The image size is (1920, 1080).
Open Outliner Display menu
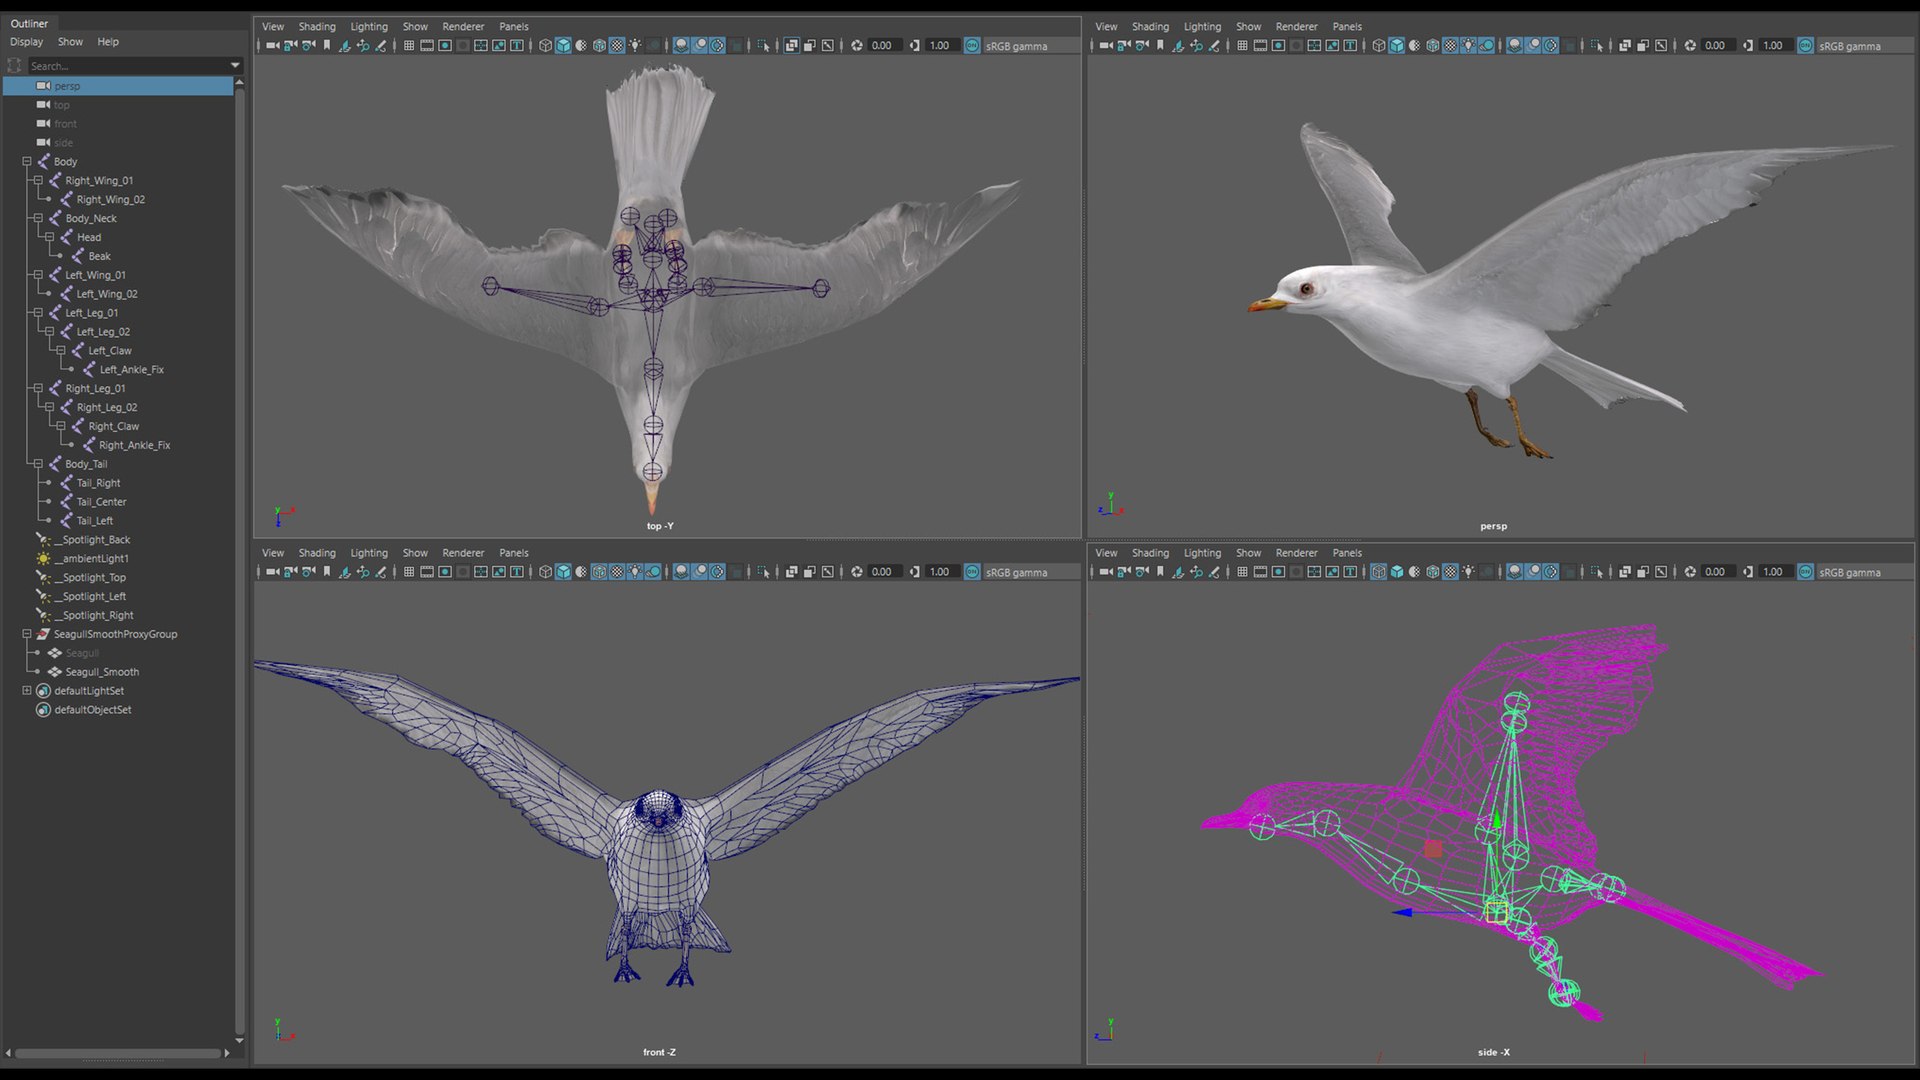[x=26, y=42]
